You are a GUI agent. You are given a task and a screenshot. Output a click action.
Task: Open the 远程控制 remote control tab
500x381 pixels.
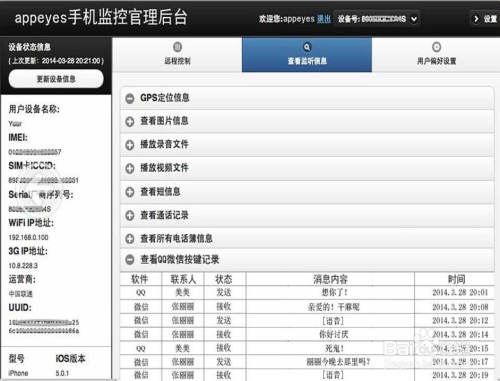pos(177,55)
